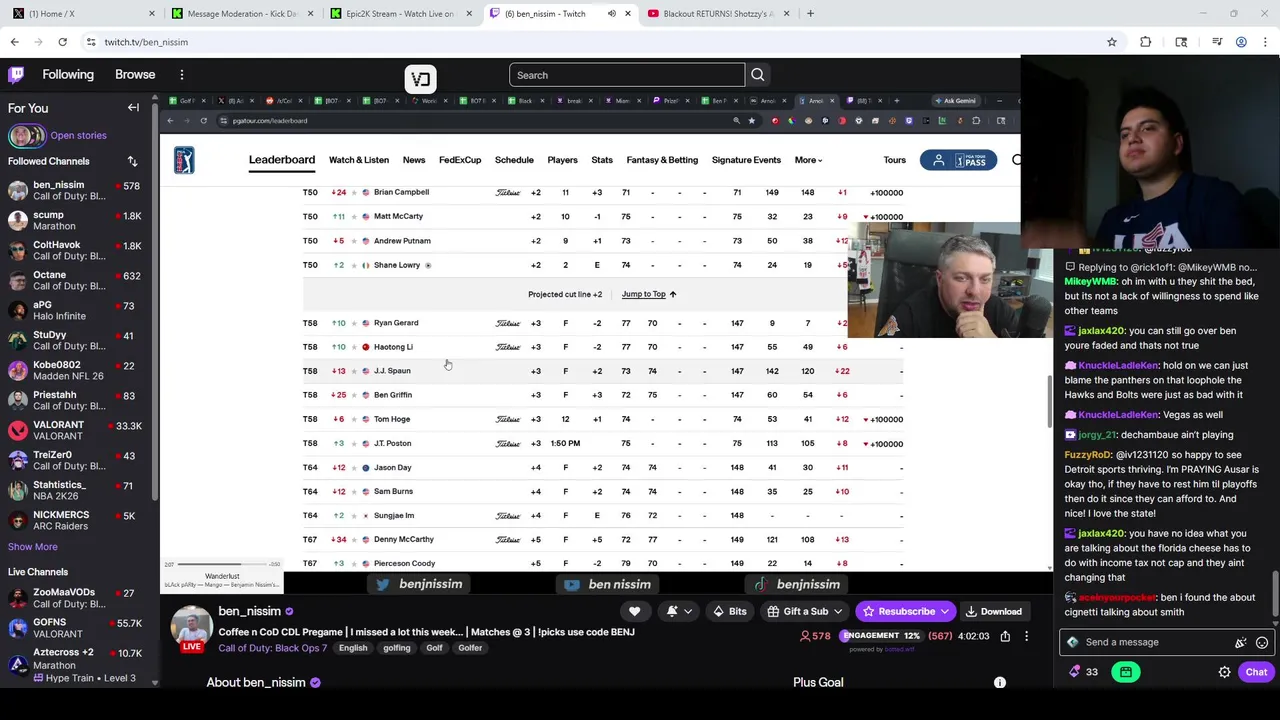Follow heart icon for ben_nissim

(634, 611)
